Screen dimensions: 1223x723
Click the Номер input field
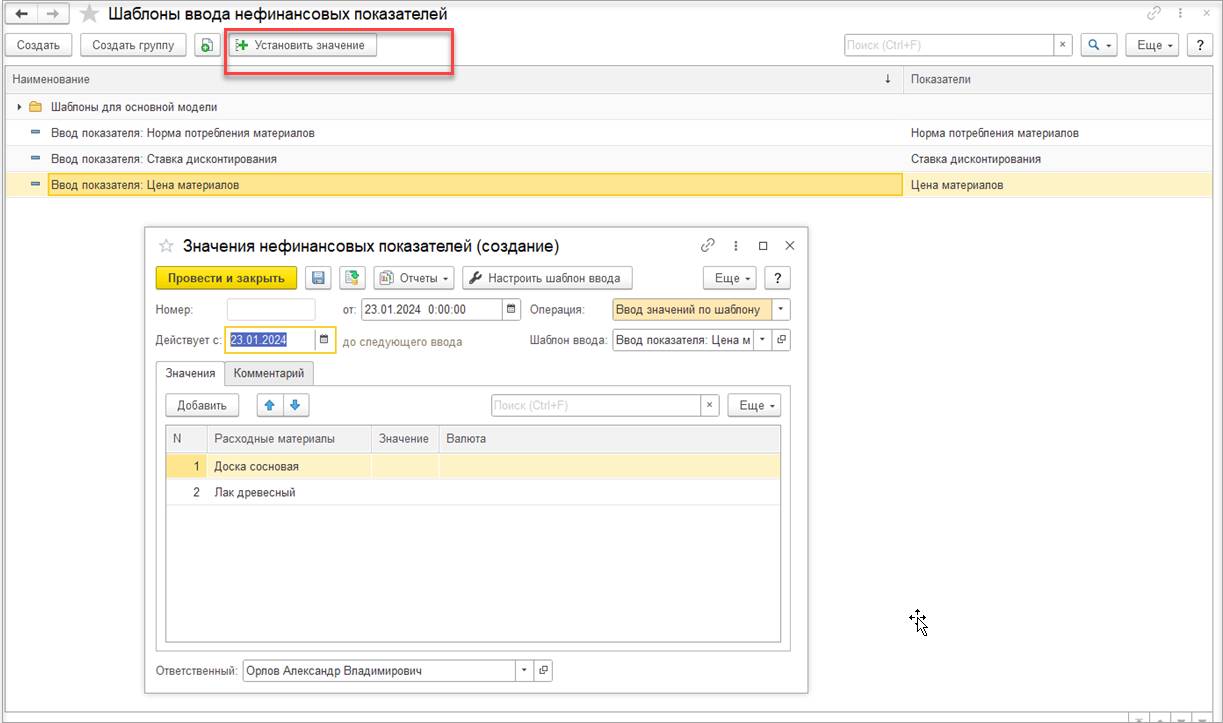pyautogui.click(x=271, y=310)
